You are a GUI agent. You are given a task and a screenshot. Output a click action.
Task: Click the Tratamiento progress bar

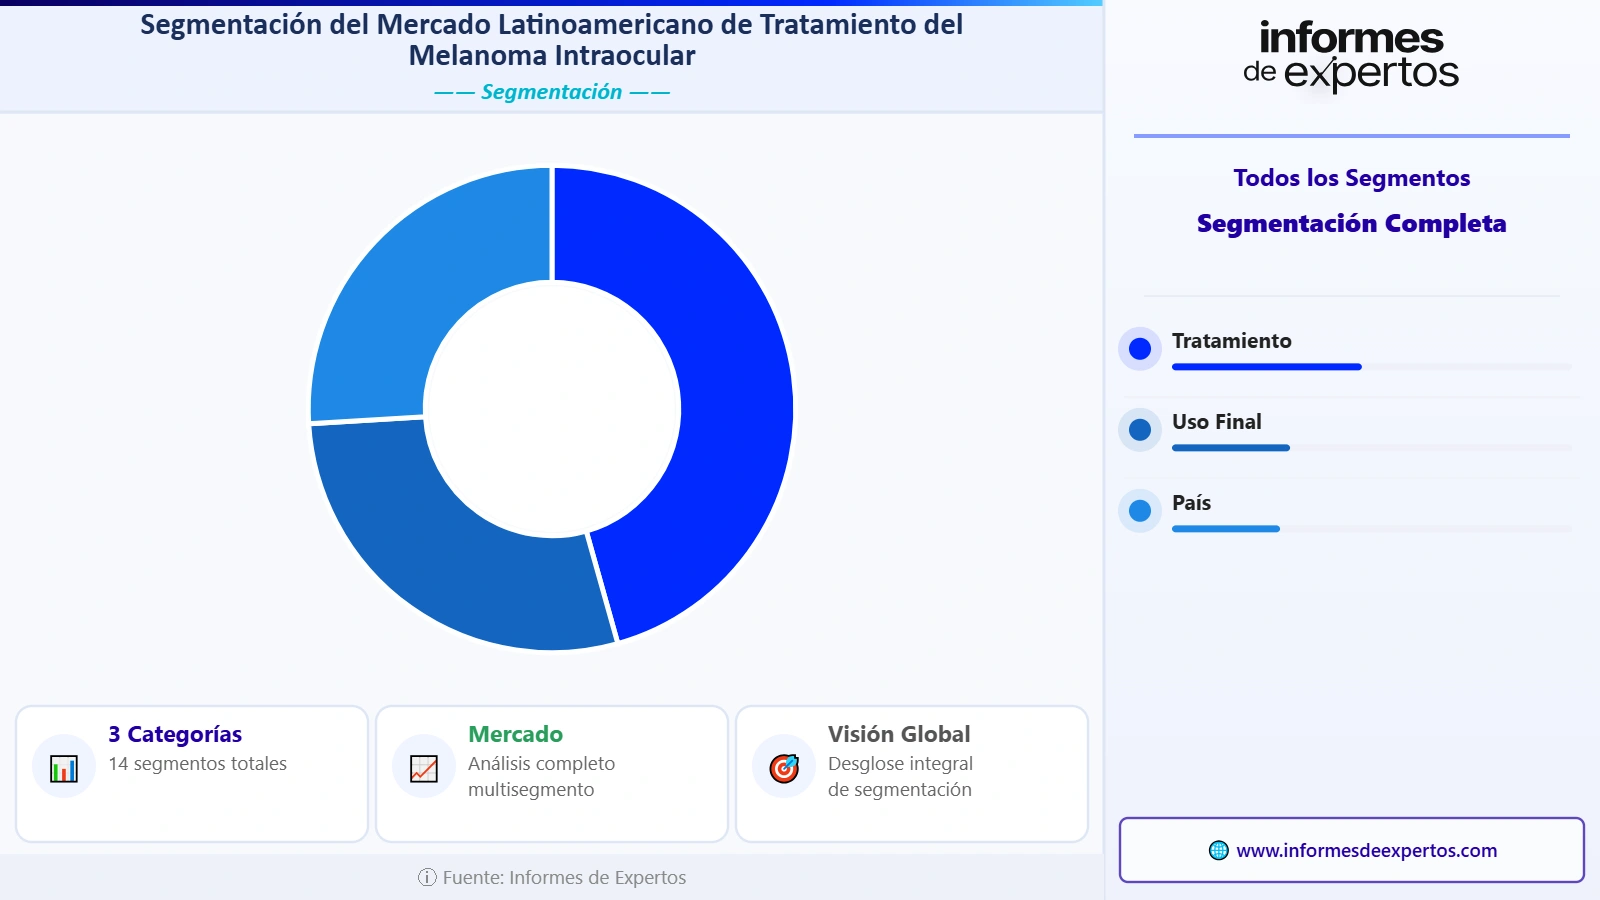click(1371, 367)
